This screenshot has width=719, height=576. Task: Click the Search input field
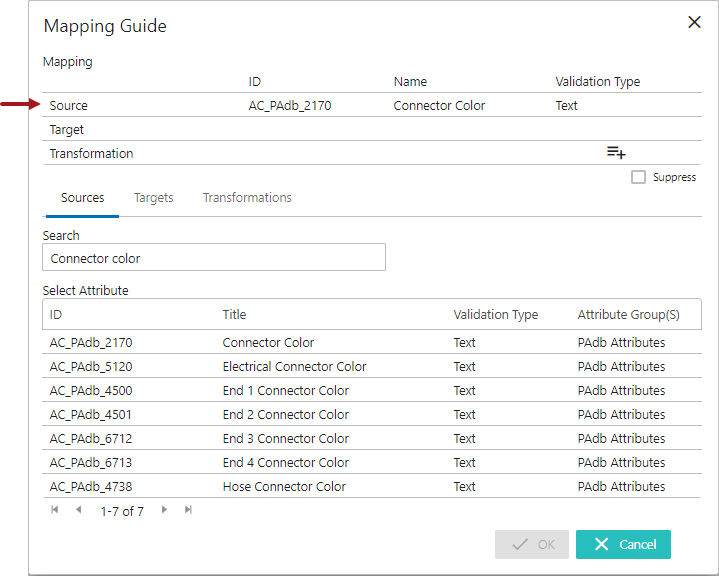pos(214,258)
